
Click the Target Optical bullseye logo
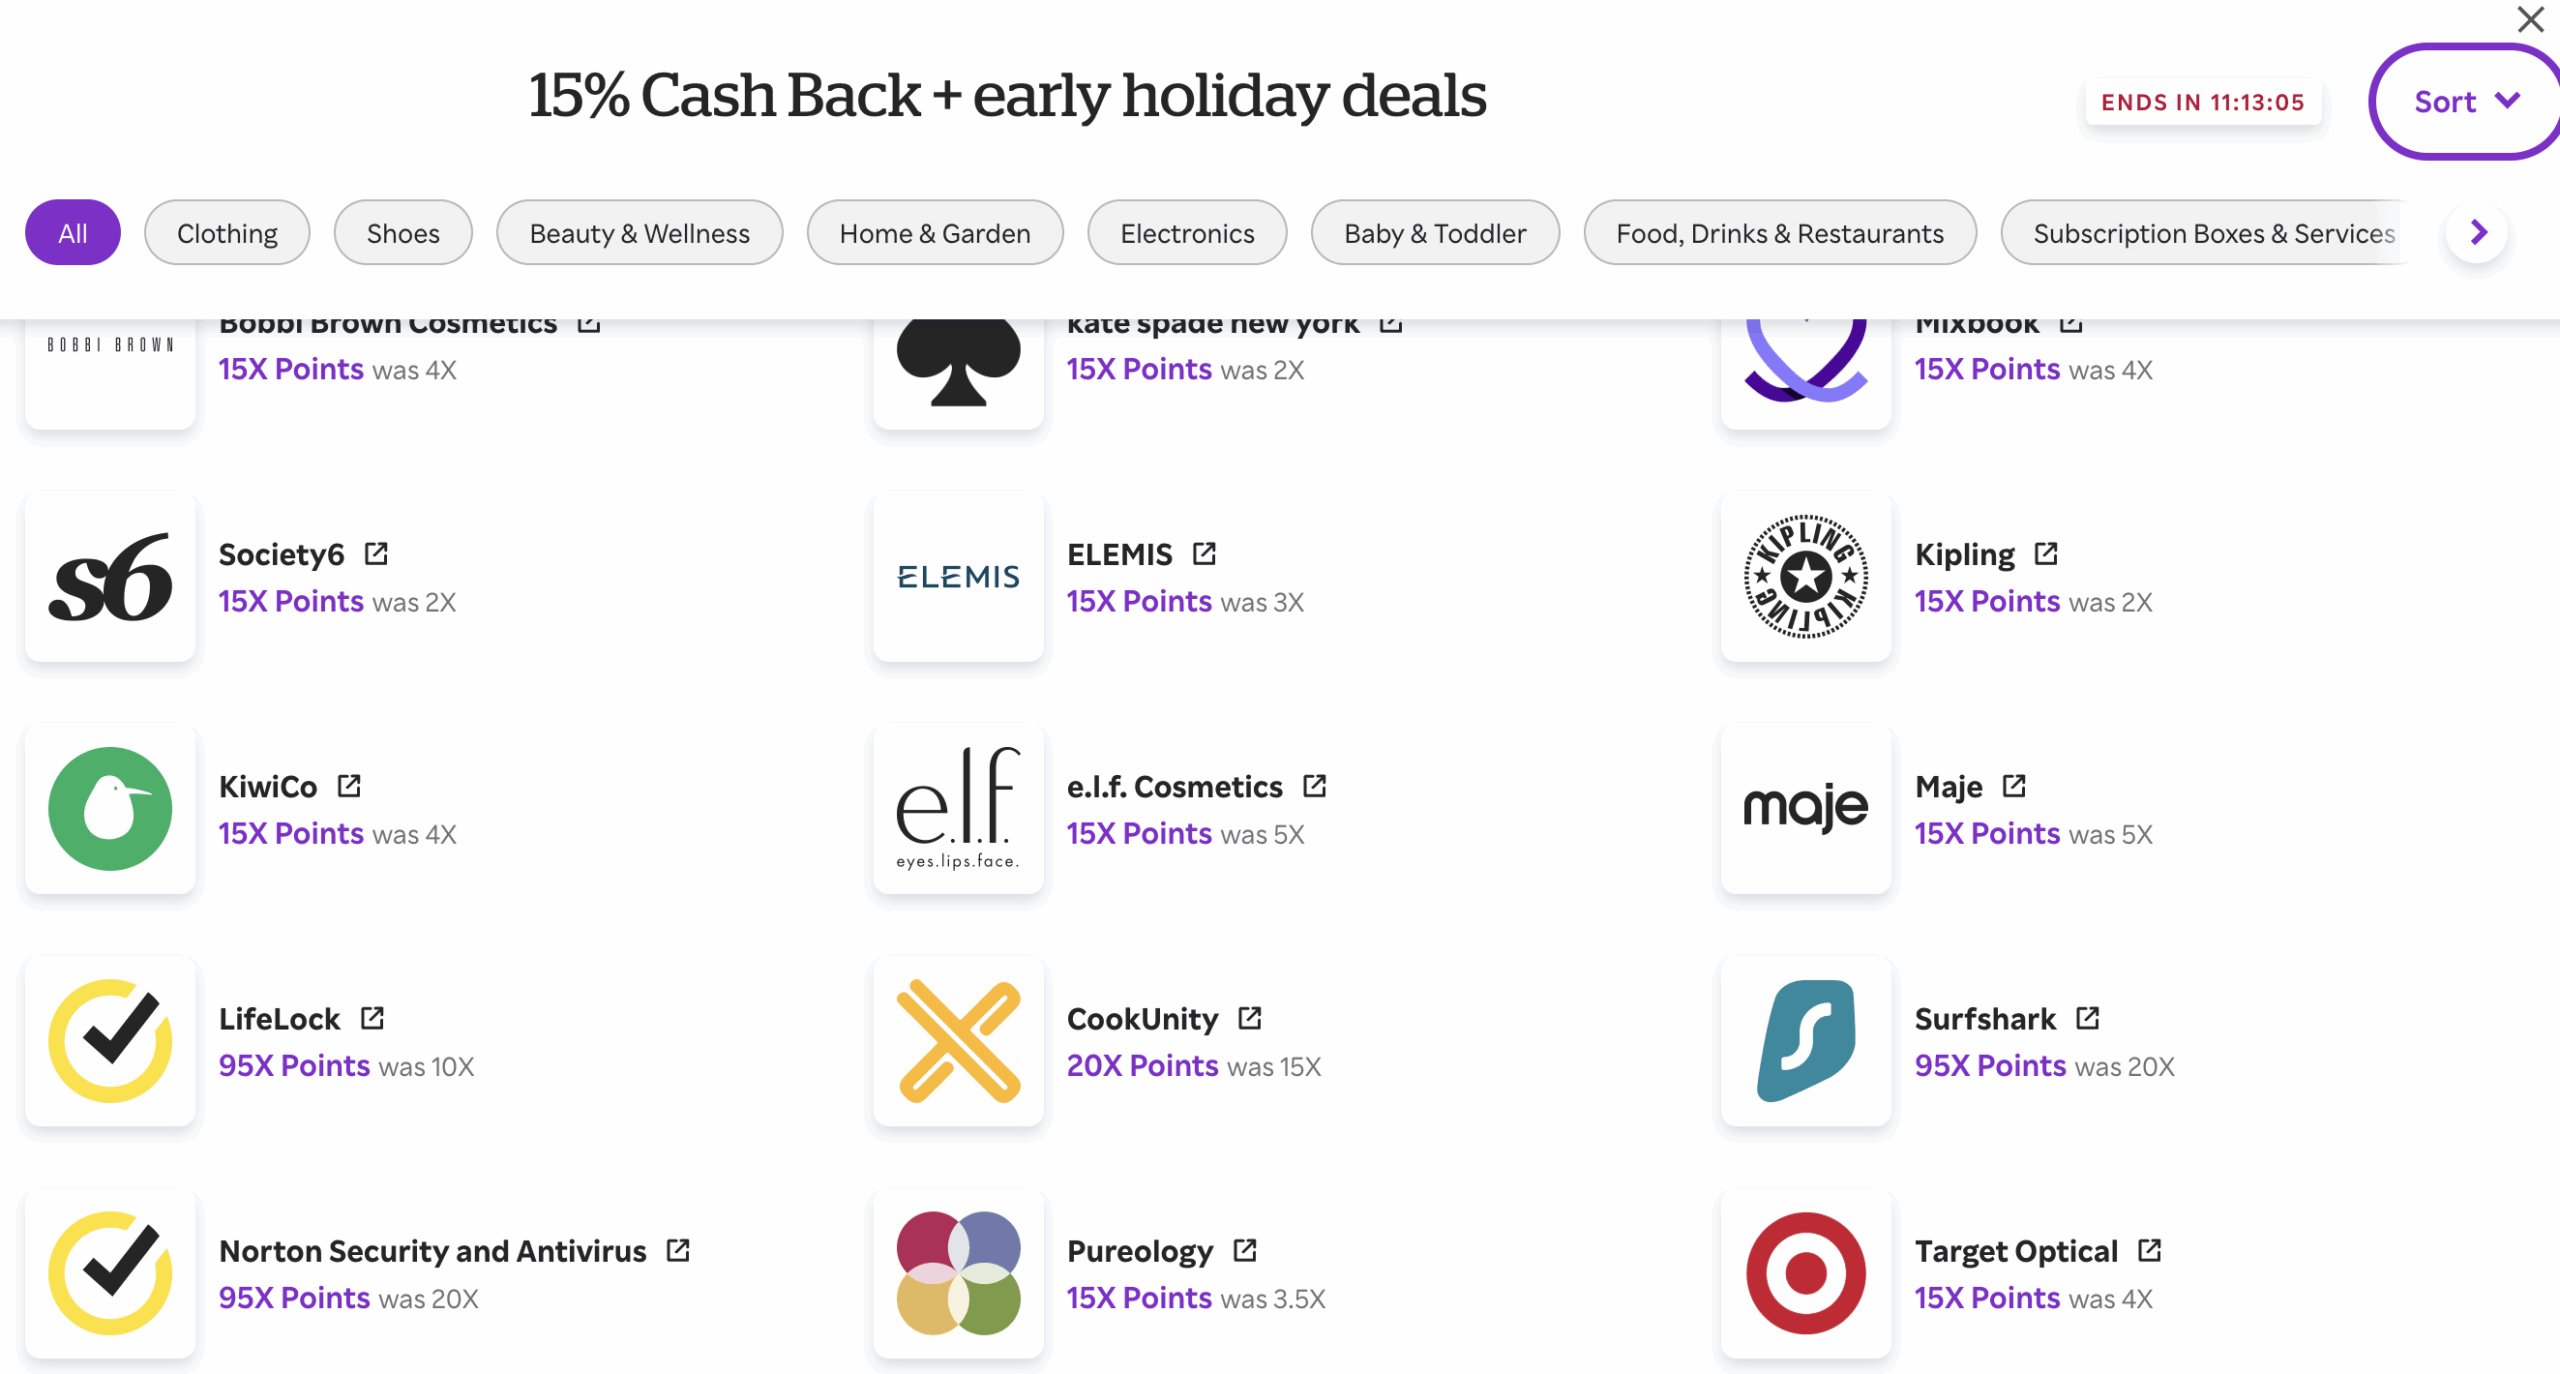pos(1806,1272)
